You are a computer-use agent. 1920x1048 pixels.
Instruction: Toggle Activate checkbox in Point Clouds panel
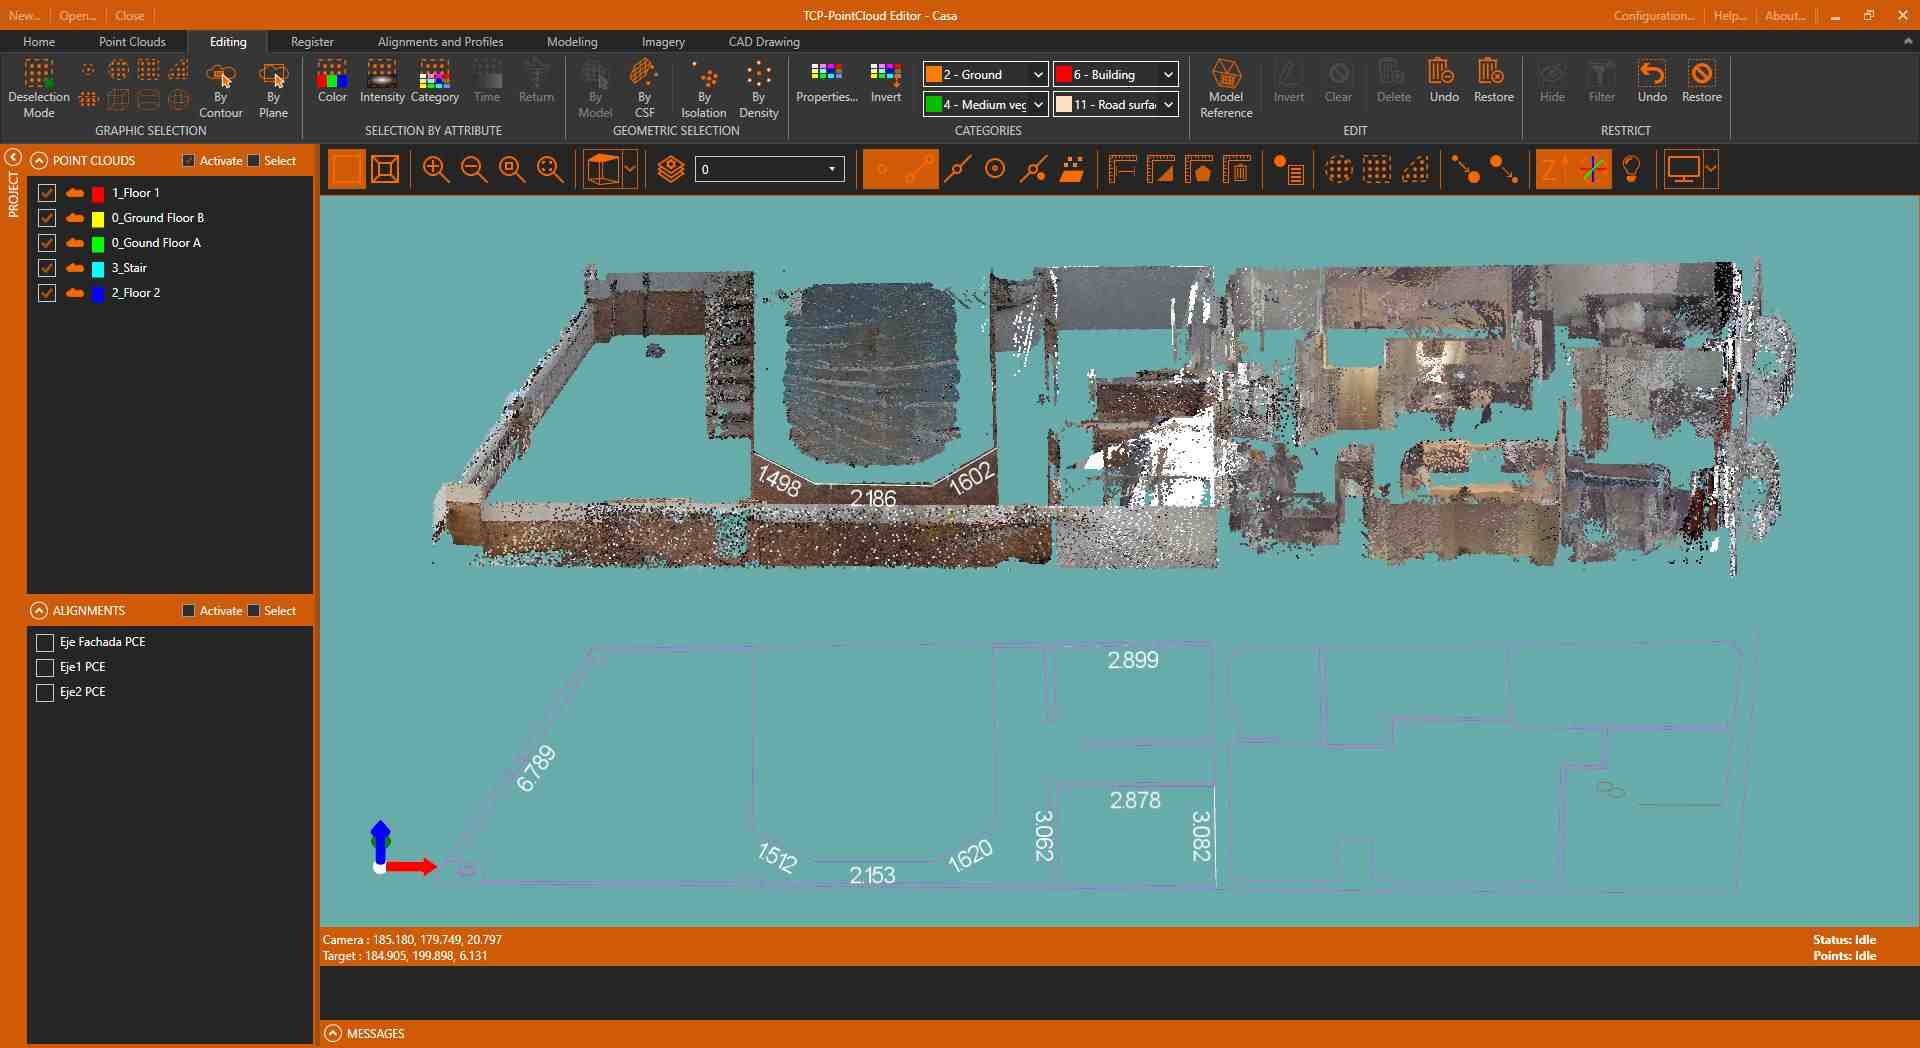point(189,161)
